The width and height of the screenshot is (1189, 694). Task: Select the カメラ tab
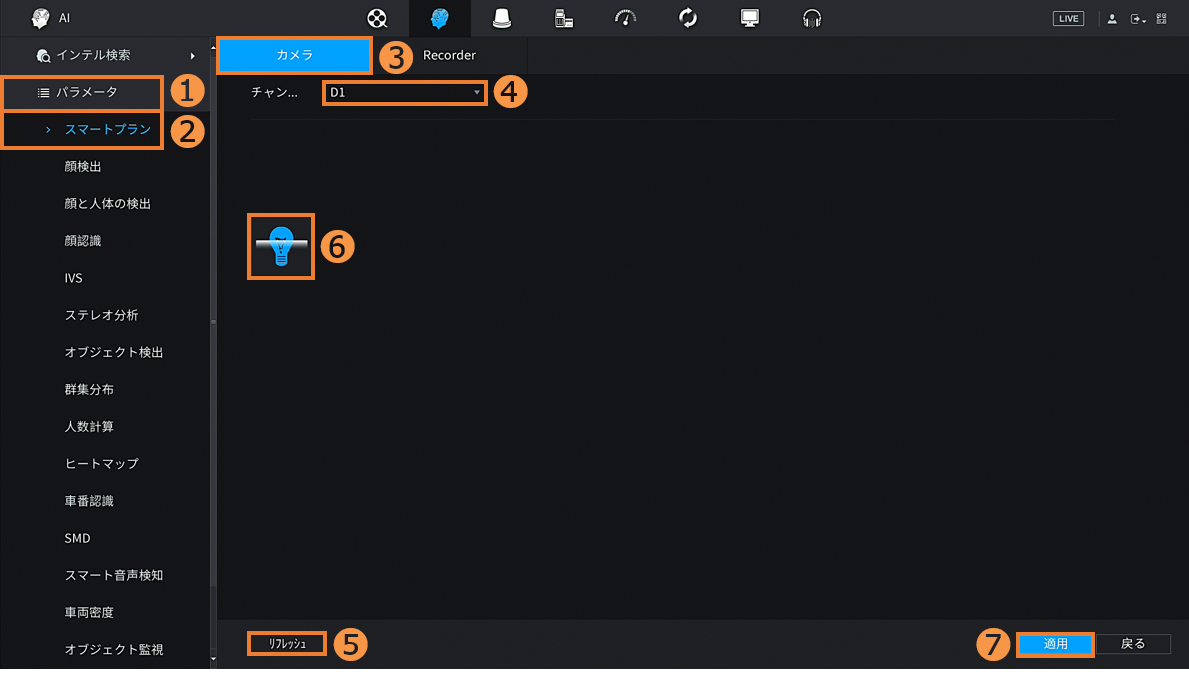coord(294,55)
